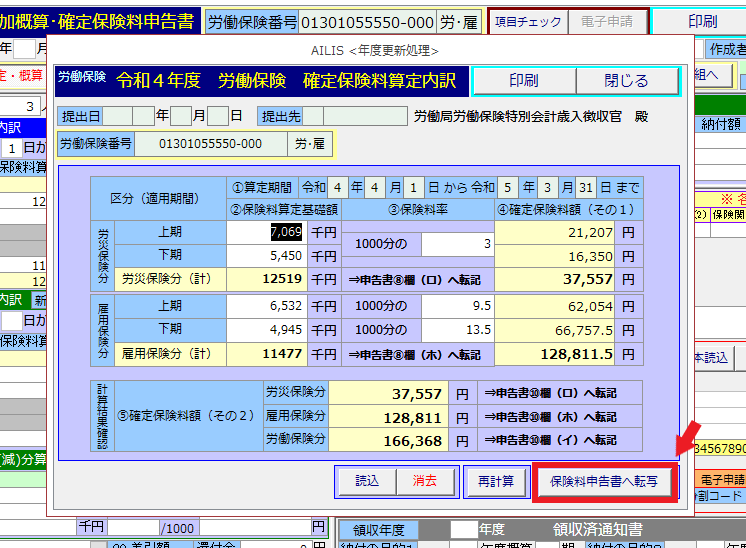Select 雇用保険 下期 amount field 4,945
Screen dimensions: 746x548
(265, 329)
